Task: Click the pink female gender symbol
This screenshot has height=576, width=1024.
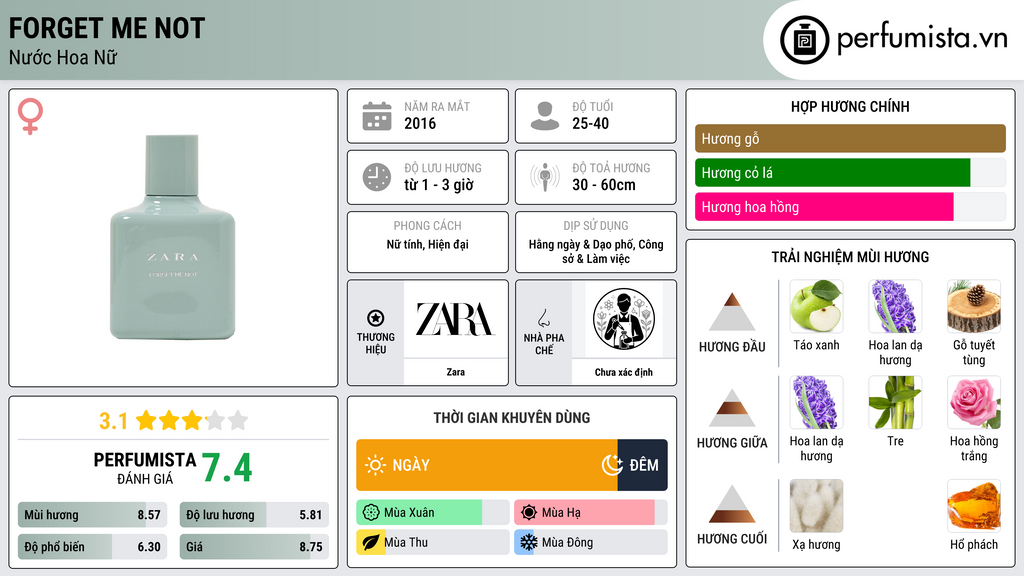Action: pyautogui.click(x=30, y=116)
